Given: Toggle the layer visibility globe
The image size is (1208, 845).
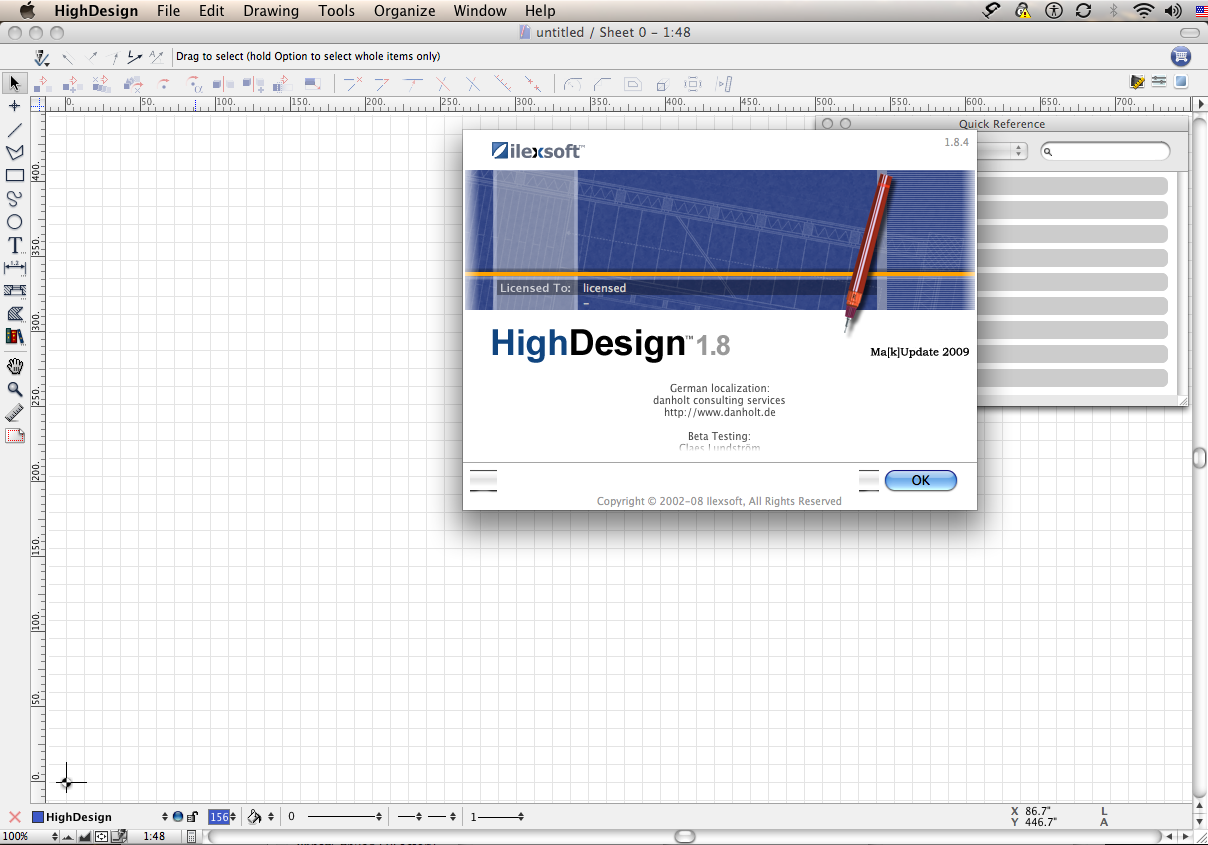Looking at the screenshot, I should pyautogui.click(x=178, y=817).
